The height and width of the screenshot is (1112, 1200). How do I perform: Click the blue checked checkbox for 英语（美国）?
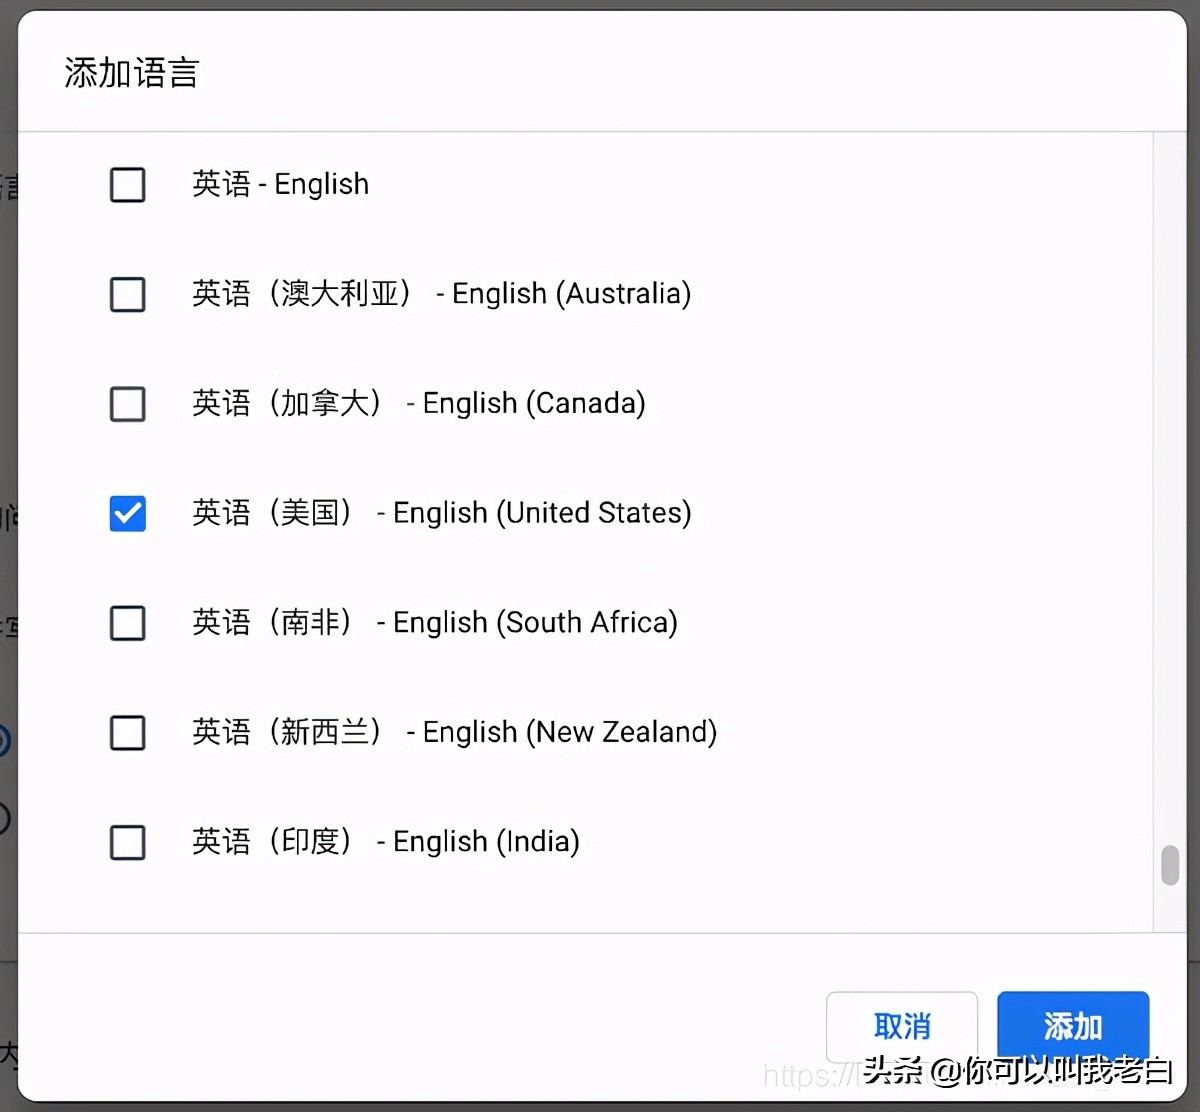pos(128,514)
